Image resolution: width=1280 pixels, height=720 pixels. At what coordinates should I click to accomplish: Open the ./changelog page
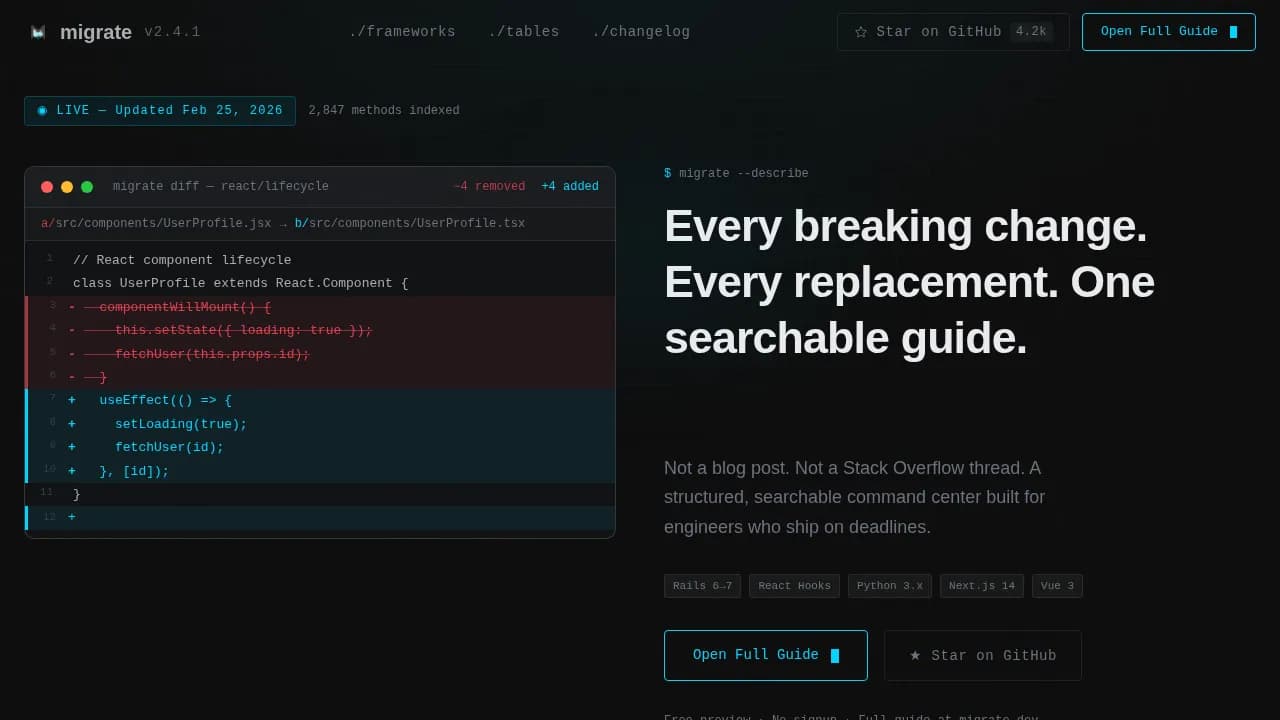(641, 31)
